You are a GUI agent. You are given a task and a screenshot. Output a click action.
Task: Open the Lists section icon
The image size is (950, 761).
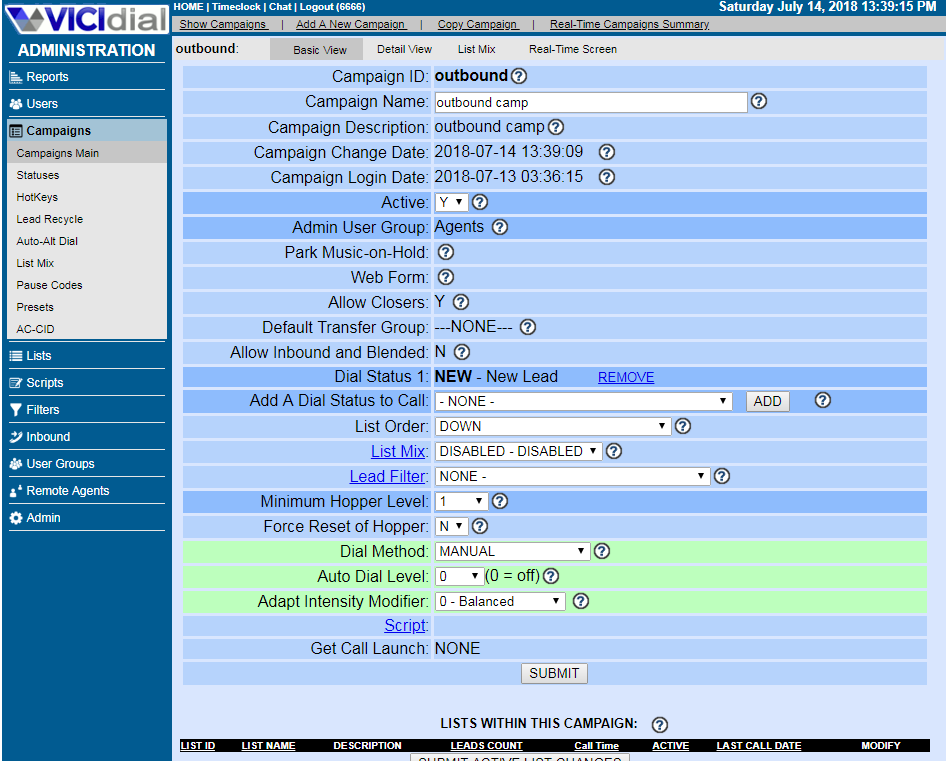point(14,355)
